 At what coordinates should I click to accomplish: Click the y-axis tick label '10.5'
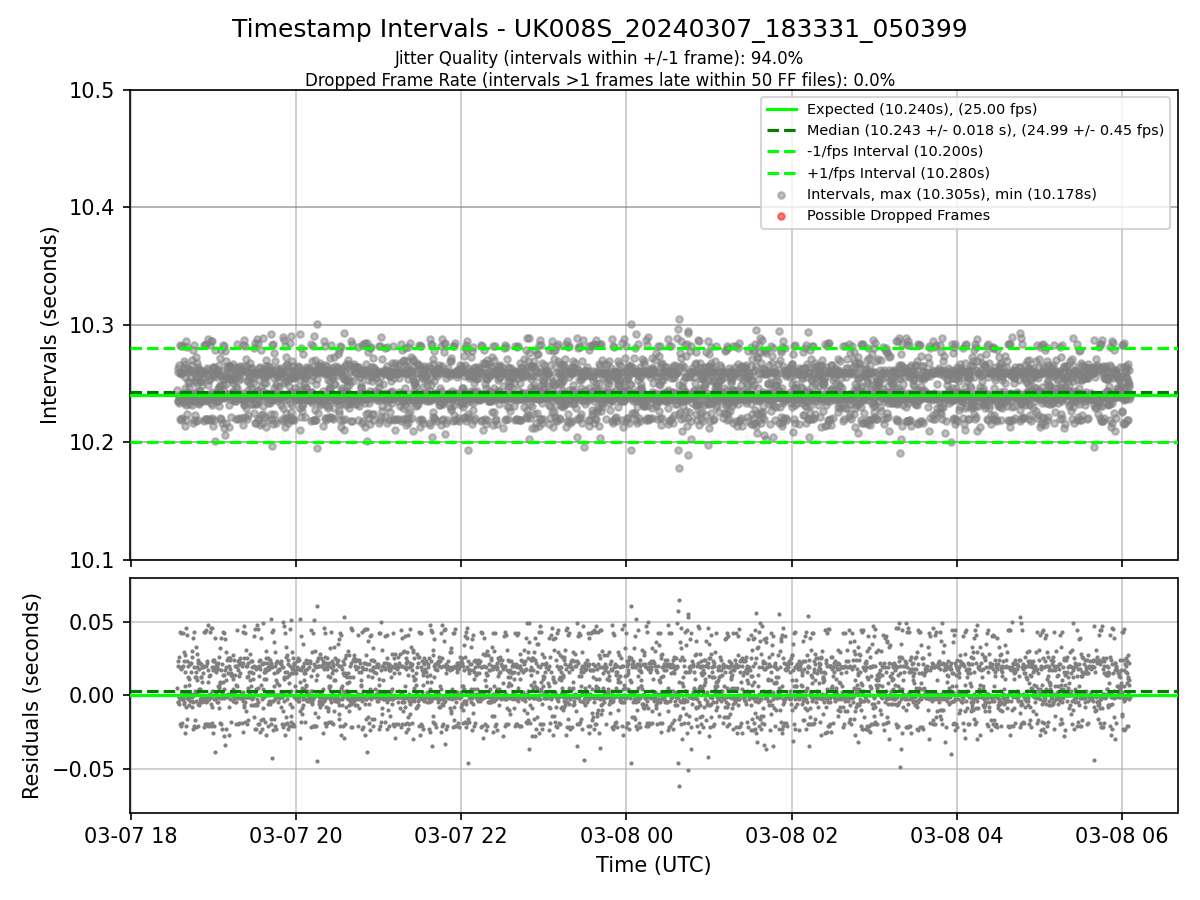coord(94,91)
